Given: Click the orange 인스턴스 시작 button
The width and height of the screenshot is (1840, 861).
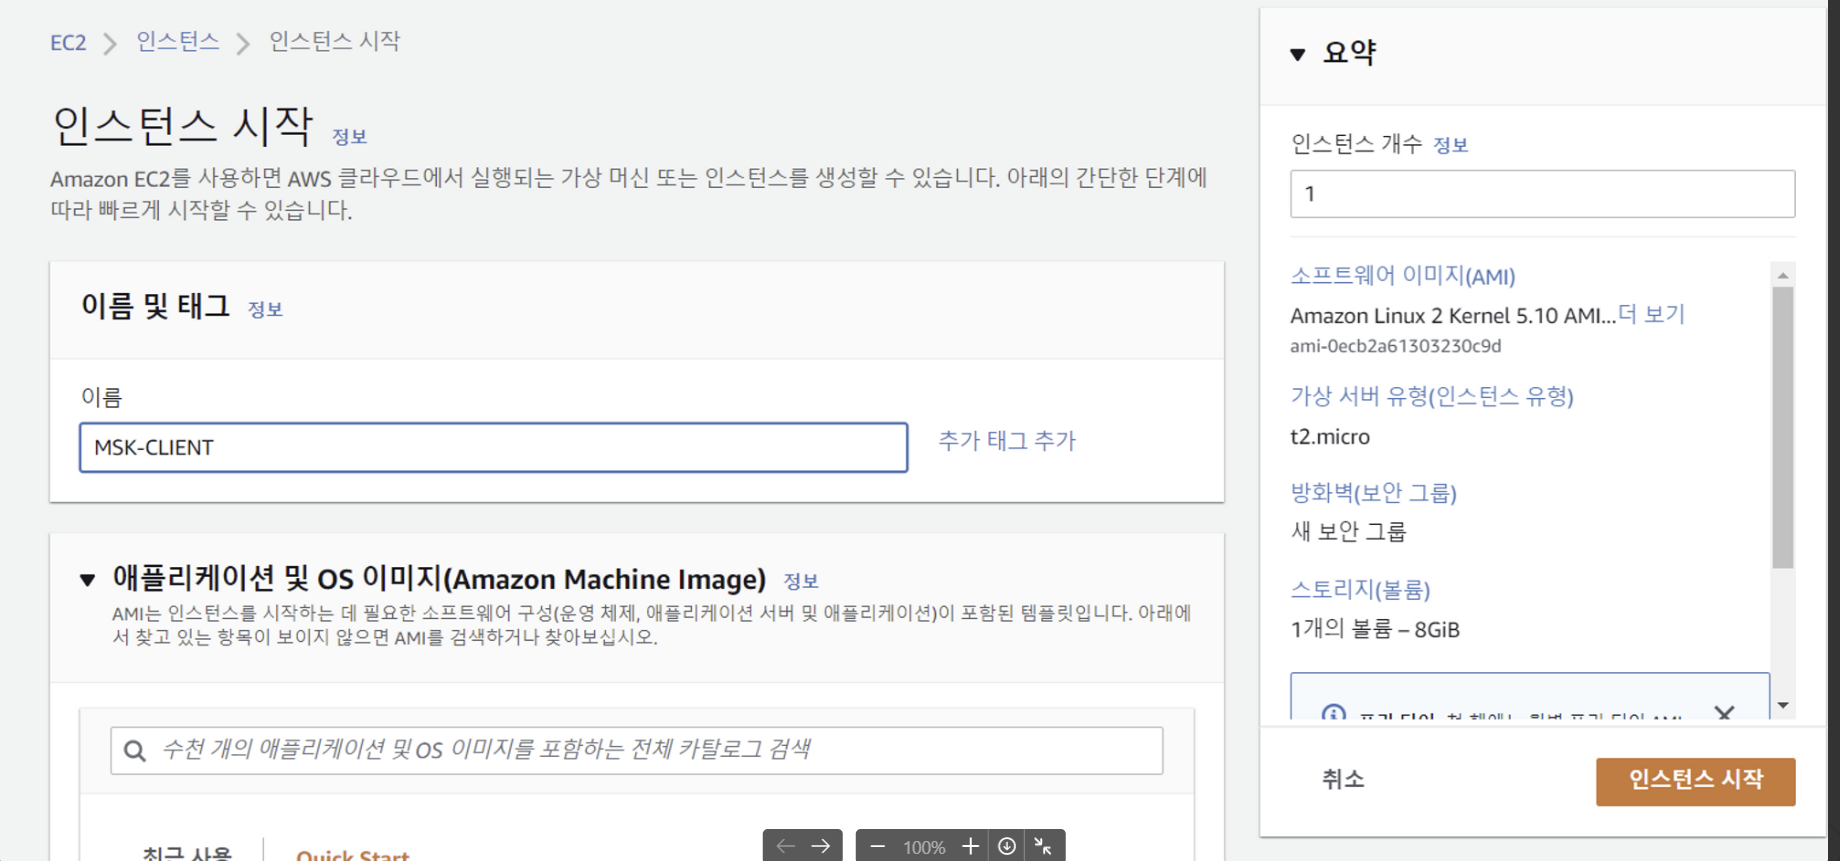Looking at the screenshot, I should pyautogui.click(x=1695, y=781).
